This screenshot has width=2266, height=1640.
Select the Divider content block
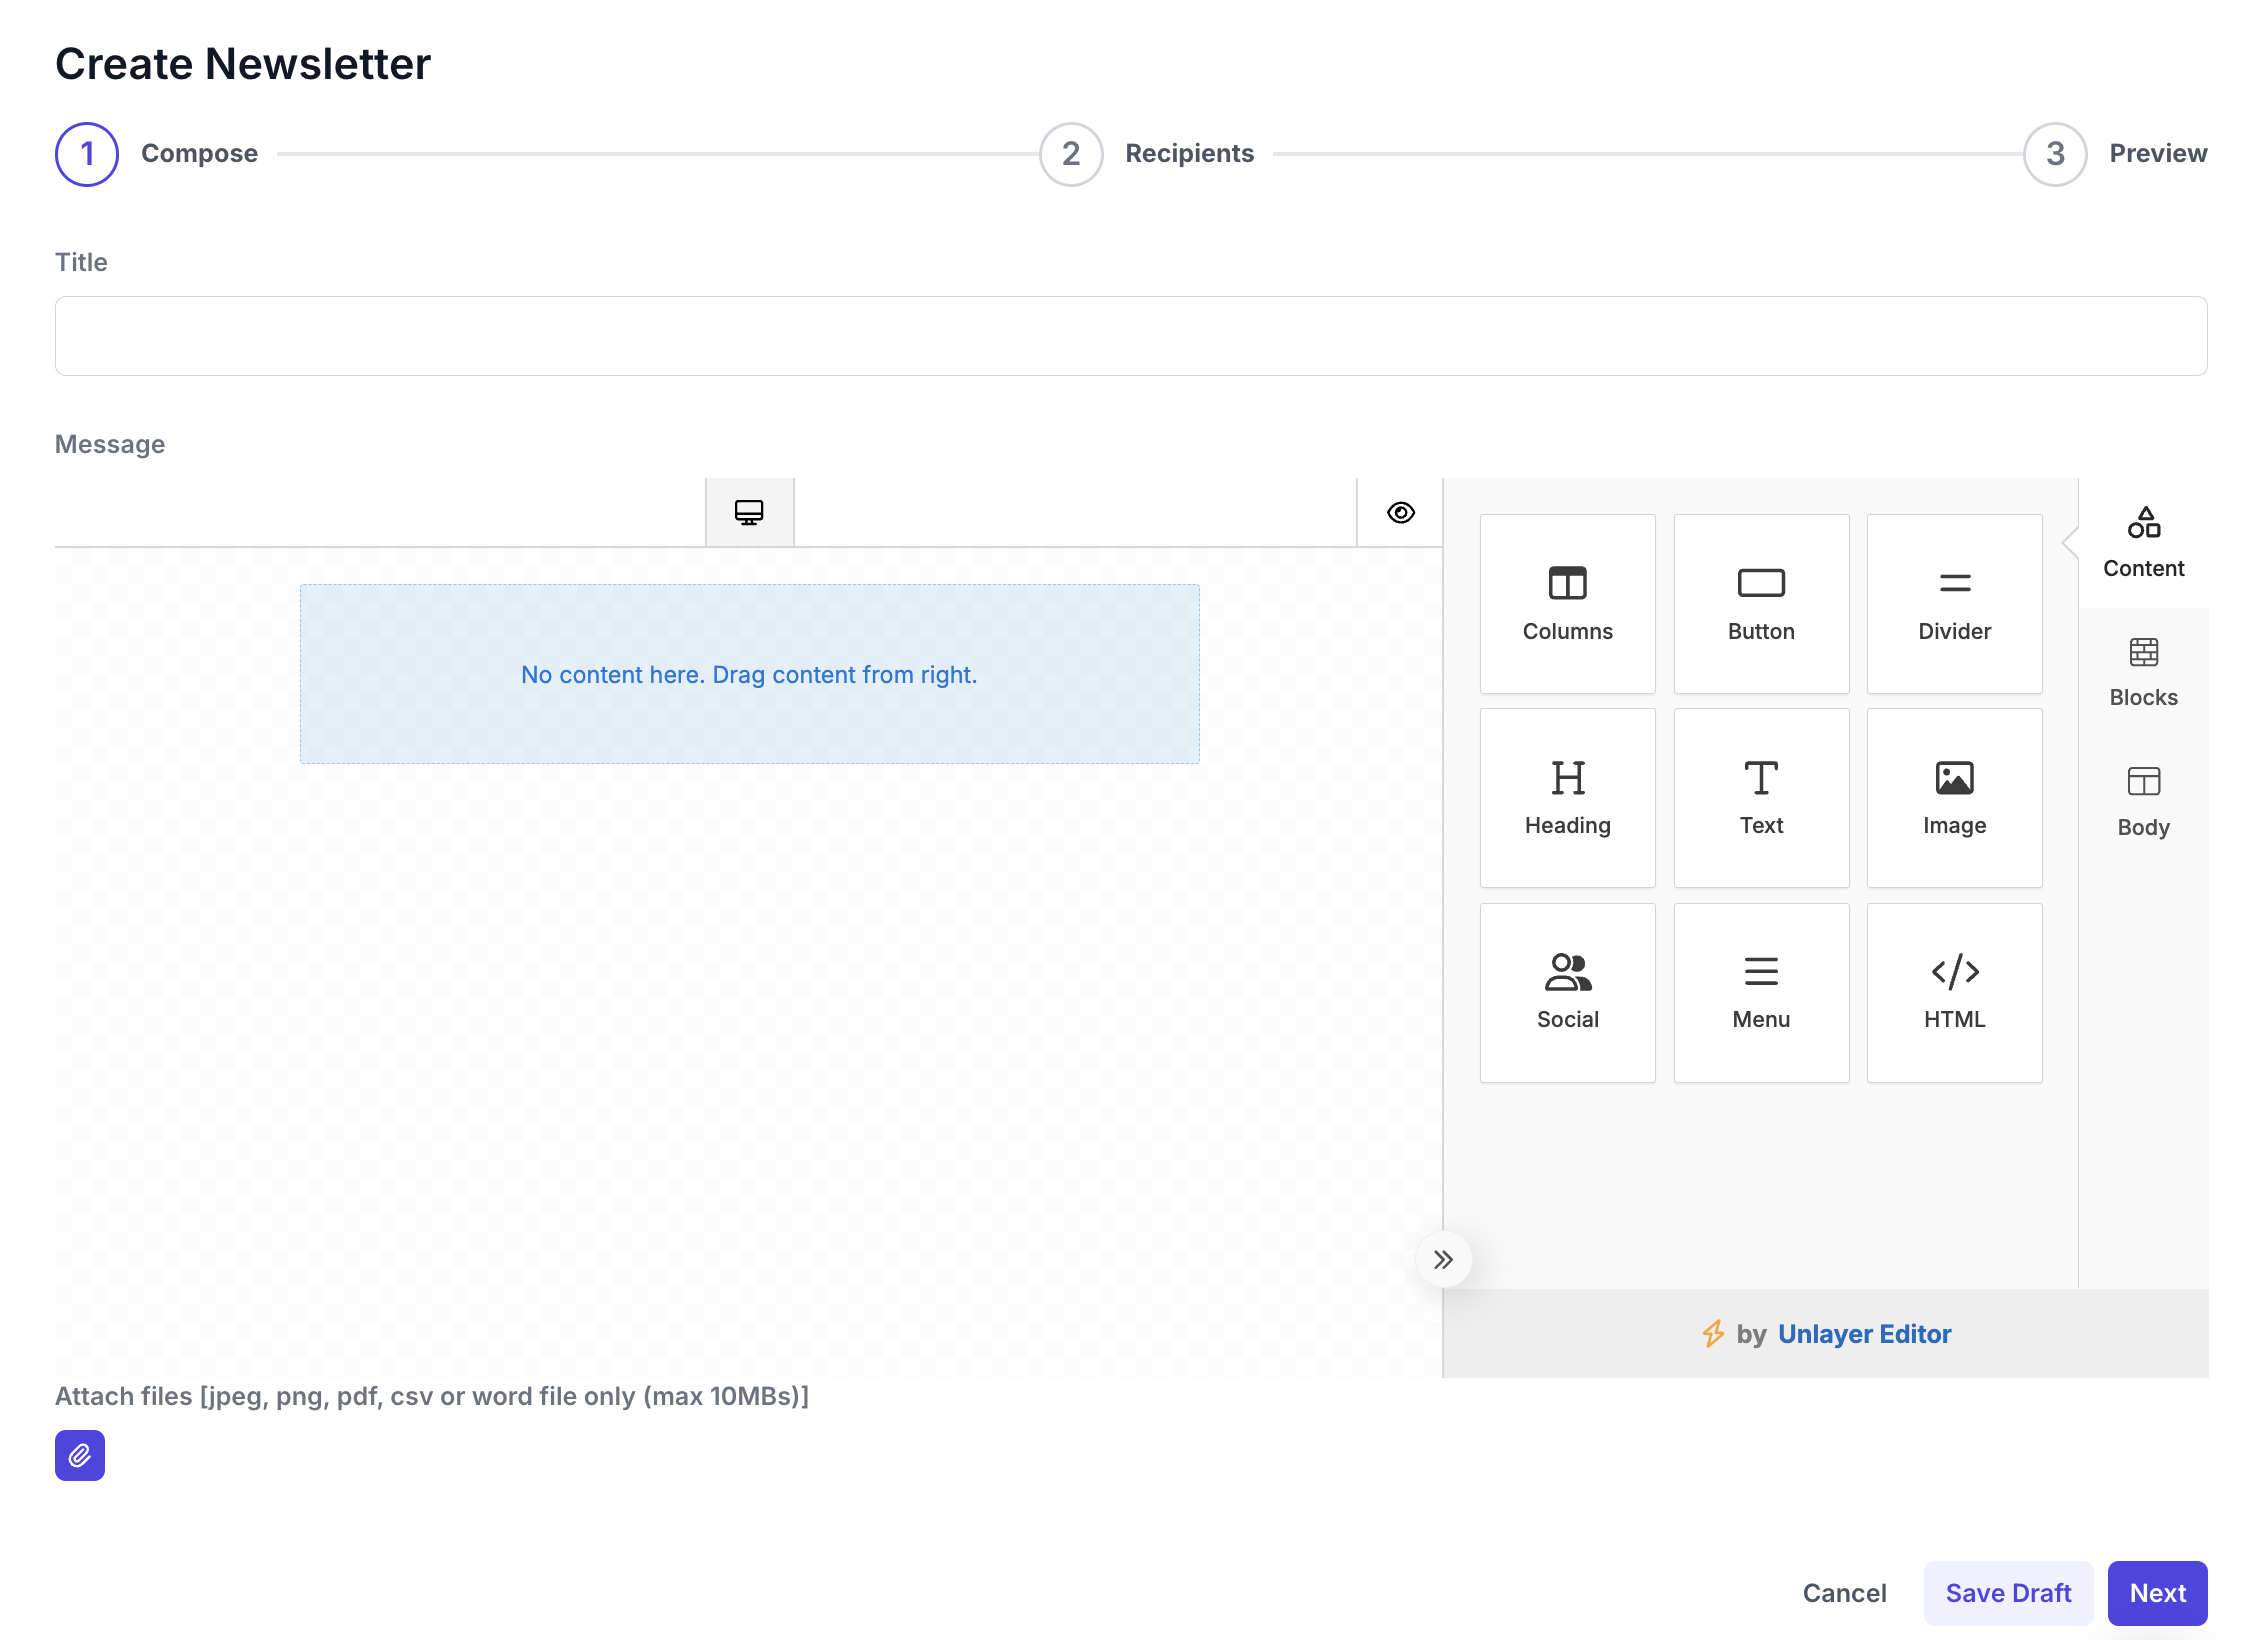[x=1953, y=603]
